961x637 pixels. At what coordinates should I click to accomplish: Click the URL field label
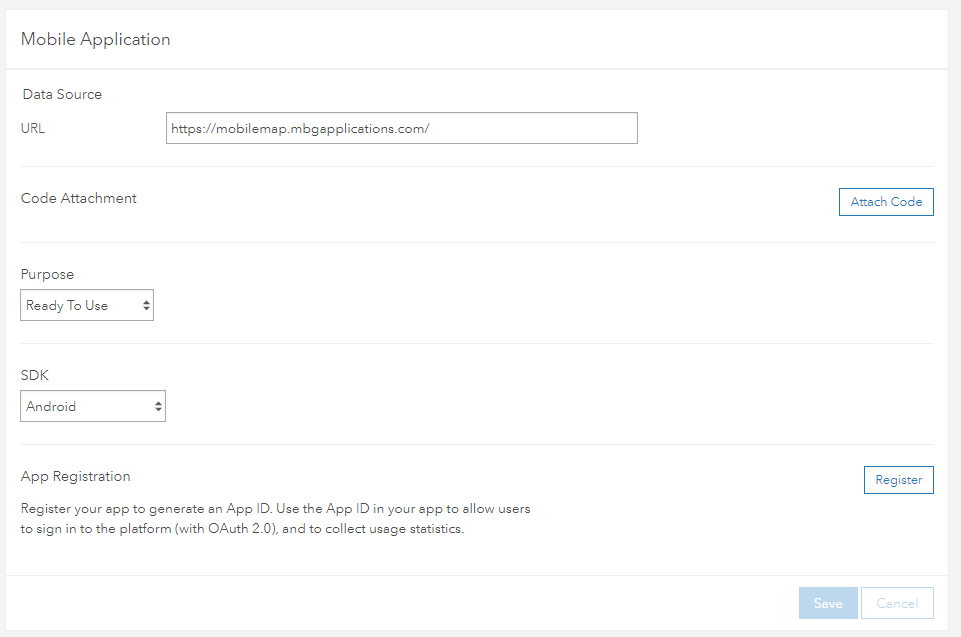pyautogui.click(x=33, y=128)
